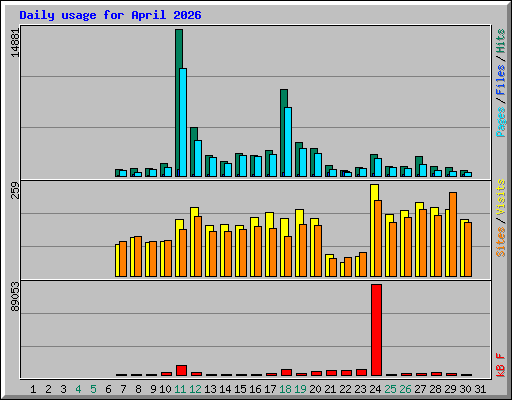Click day label 16 on the x-axis
The image size is (512, 400).
[x=255, y=389]
